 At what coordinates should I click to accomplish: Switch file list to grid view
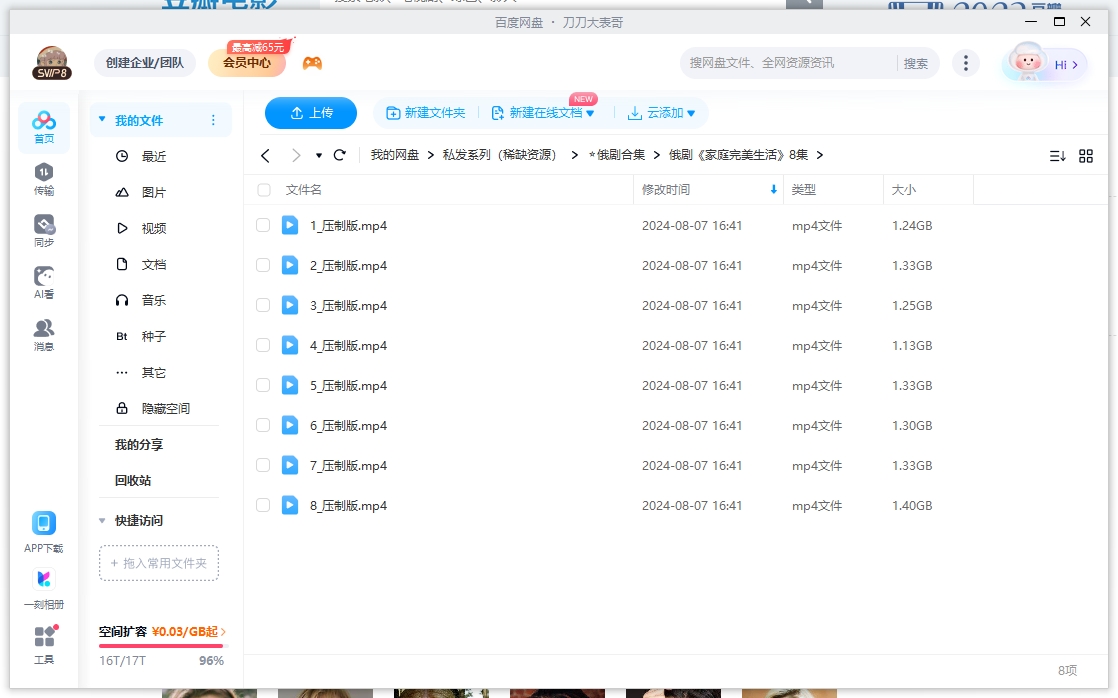(1086, 155)
